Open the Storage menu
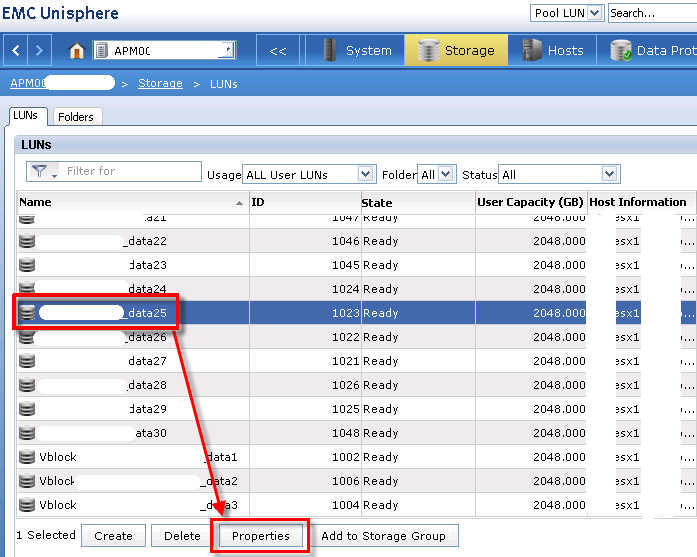This screenshot has height=557, width=697. click(x=456, y=50)
